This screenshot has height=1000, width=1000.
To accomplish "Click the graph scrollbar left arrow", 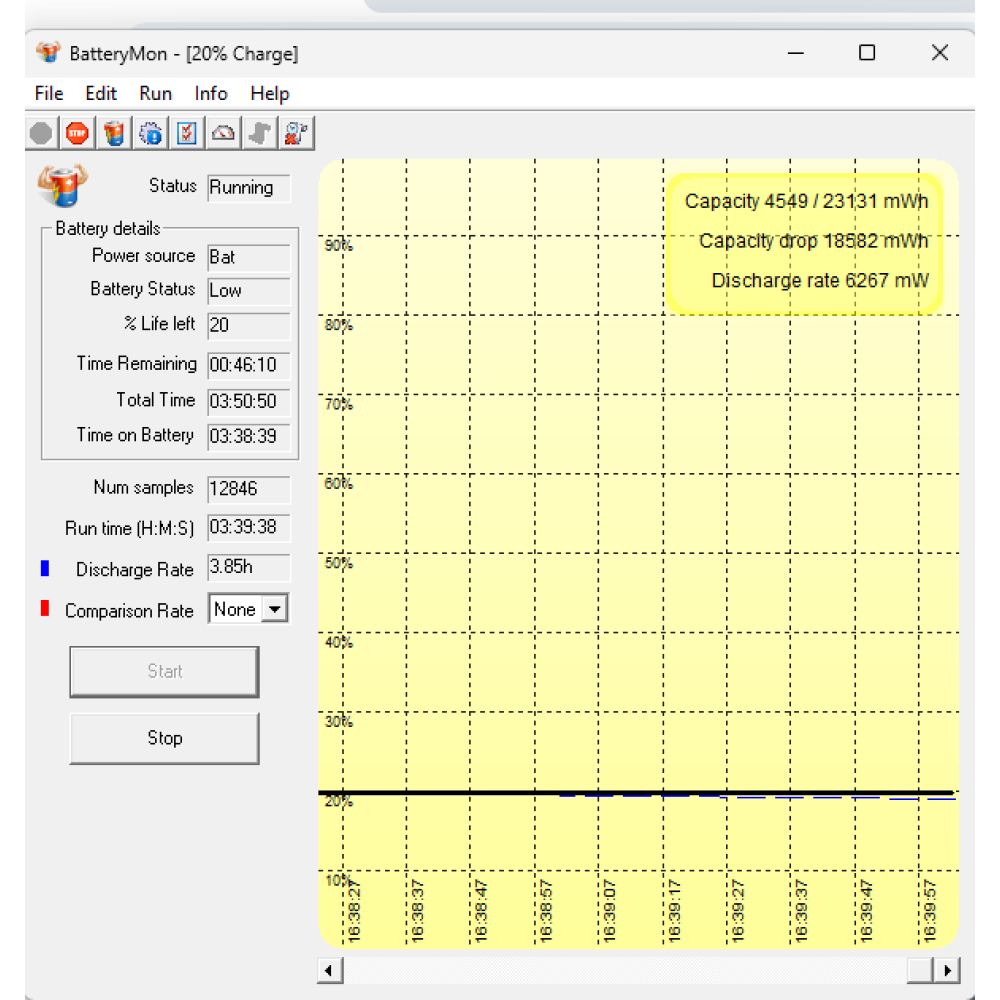I will (330, 971).
